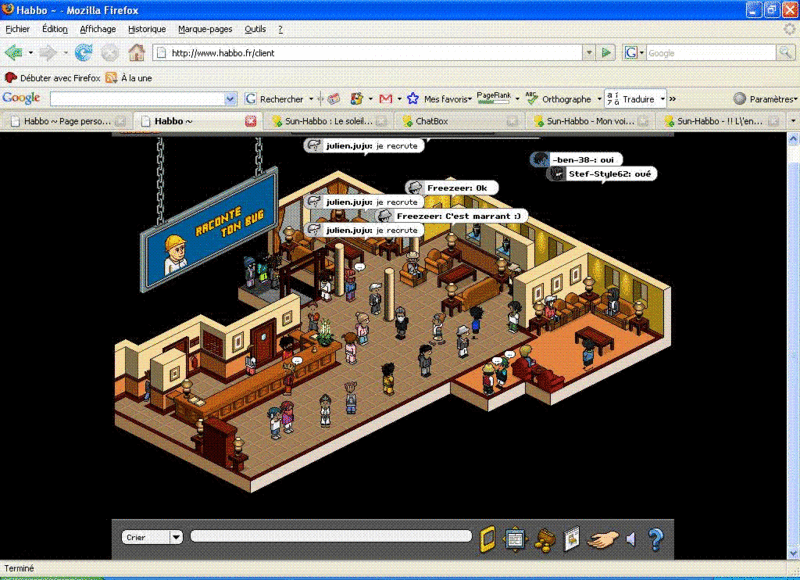800x580 pixels.
Task: Switch to the Habbo ~ Page perso tab
Action: (x=67, y=121)
